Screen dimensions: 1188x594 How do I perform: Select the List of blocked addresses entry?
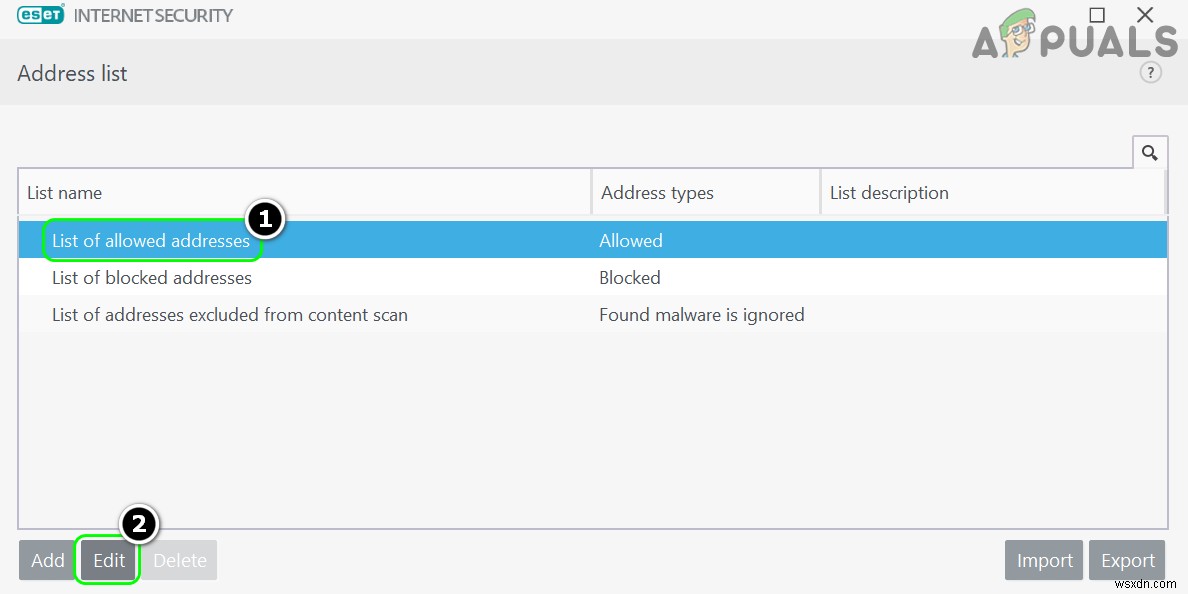pos(151,277)
